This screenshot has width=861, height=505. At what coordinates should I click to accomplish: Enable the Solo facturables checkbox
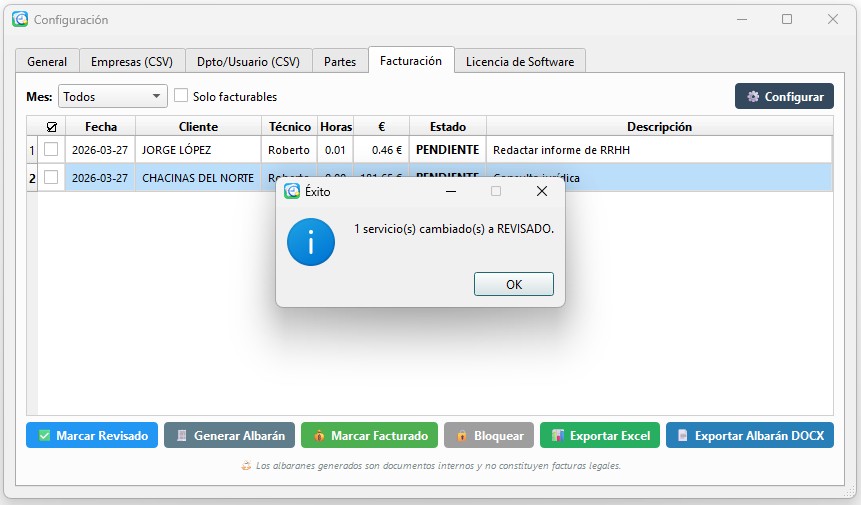click(x=181, y=96)
